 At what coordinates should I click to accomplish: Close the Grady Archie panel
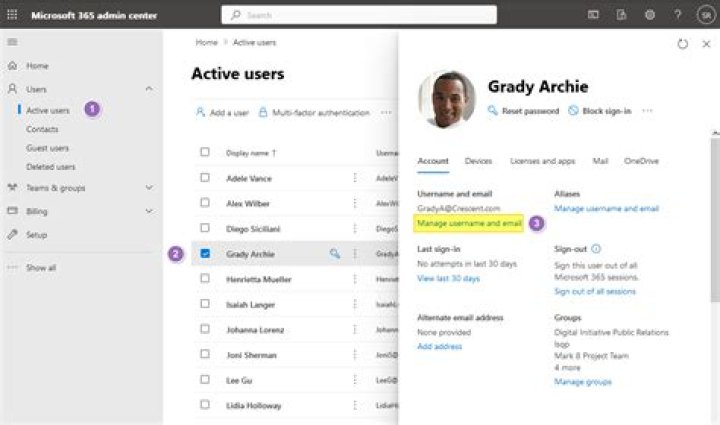pos(706,44)
